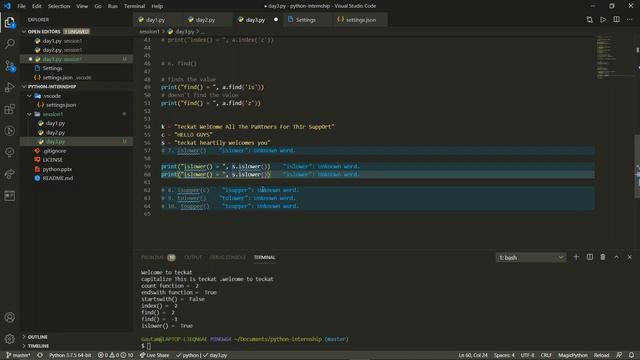Add a new terminal with plus icon
640x360 pixels.
(576, 257)
